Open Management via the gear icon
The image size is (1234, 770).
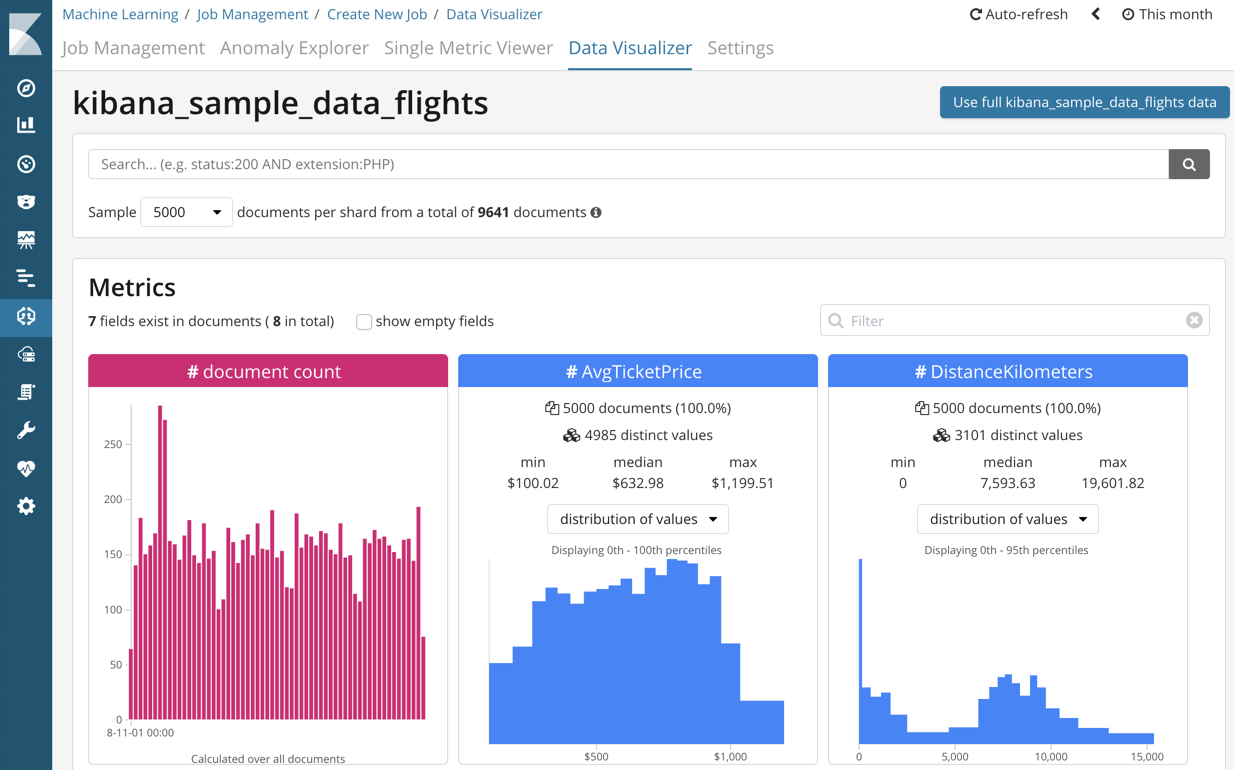coord(26,505)
